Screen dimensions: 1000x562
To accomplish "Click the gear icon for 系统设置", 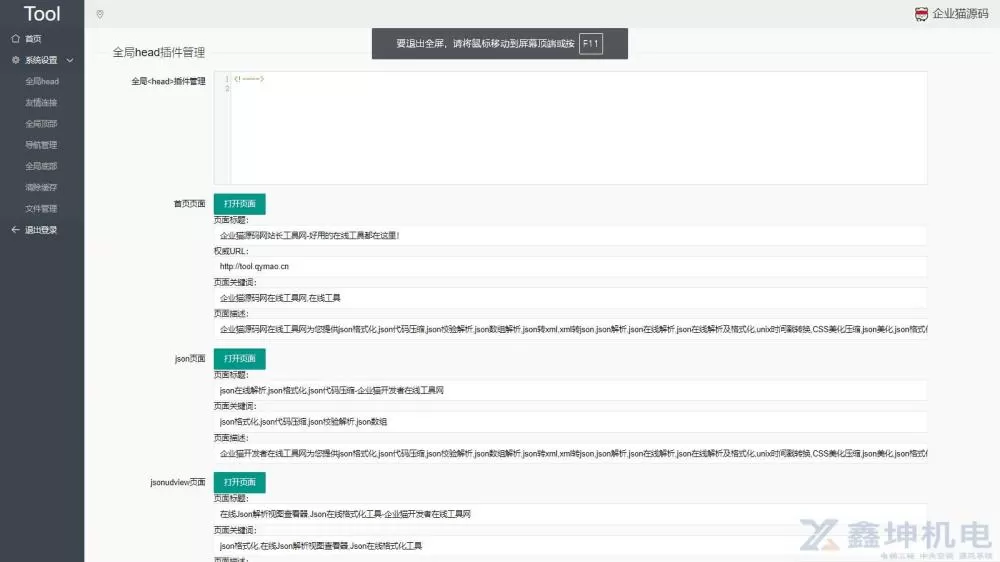I will (x=15, y=60).
